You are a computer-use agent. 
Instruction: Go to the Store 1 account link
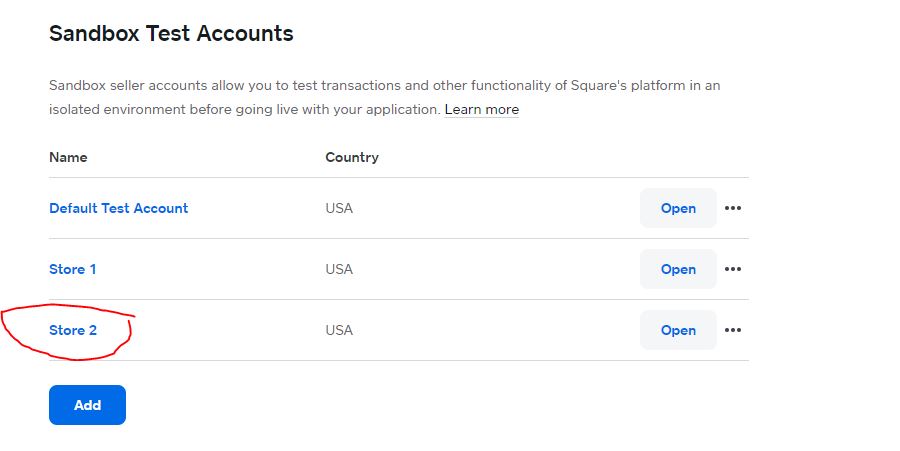pyautogui.click(x=72, y=269)
